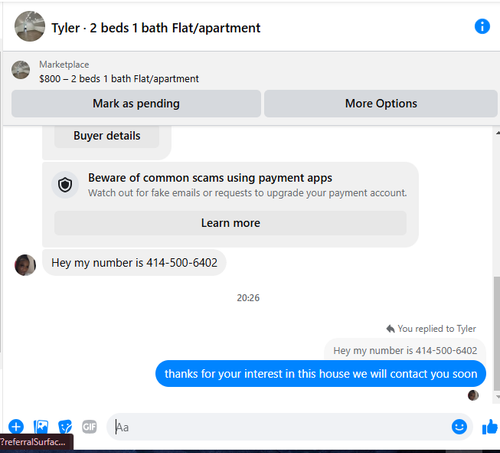500x453 pixels.
Task: View Buyer details
Action: pyautogui.click(x=107, y=136)
